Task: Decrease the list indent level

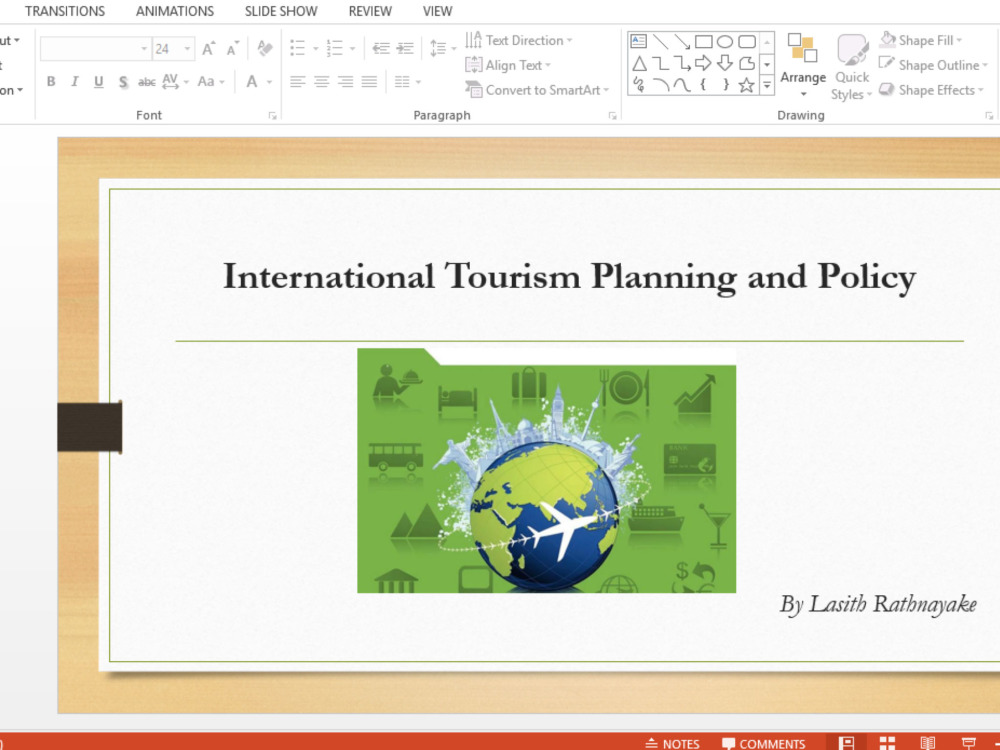Action: 381,48
